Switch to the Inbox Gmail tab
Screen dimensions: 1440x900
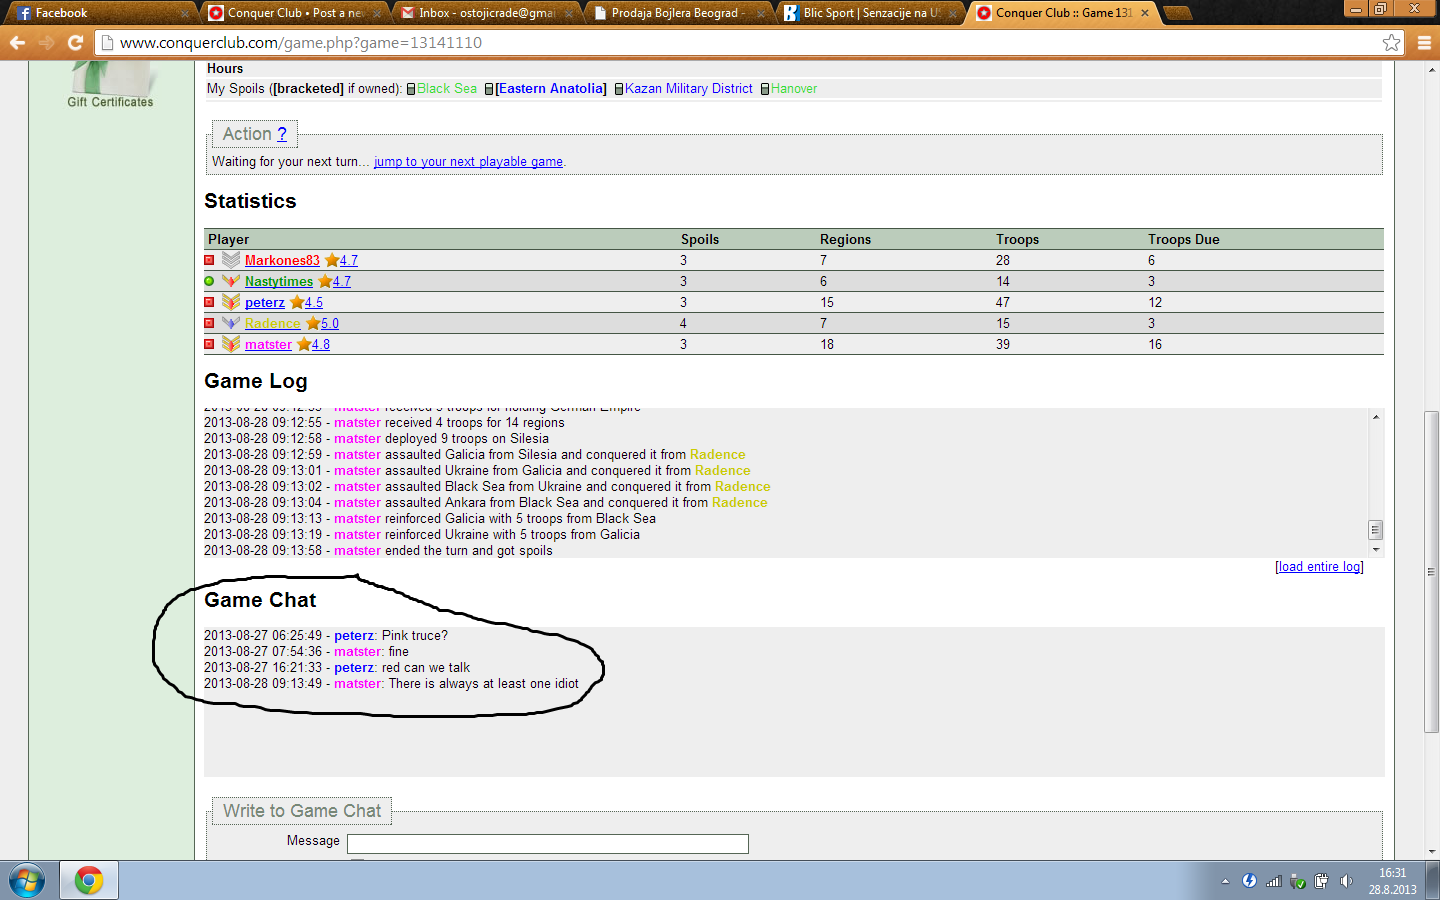485,13
